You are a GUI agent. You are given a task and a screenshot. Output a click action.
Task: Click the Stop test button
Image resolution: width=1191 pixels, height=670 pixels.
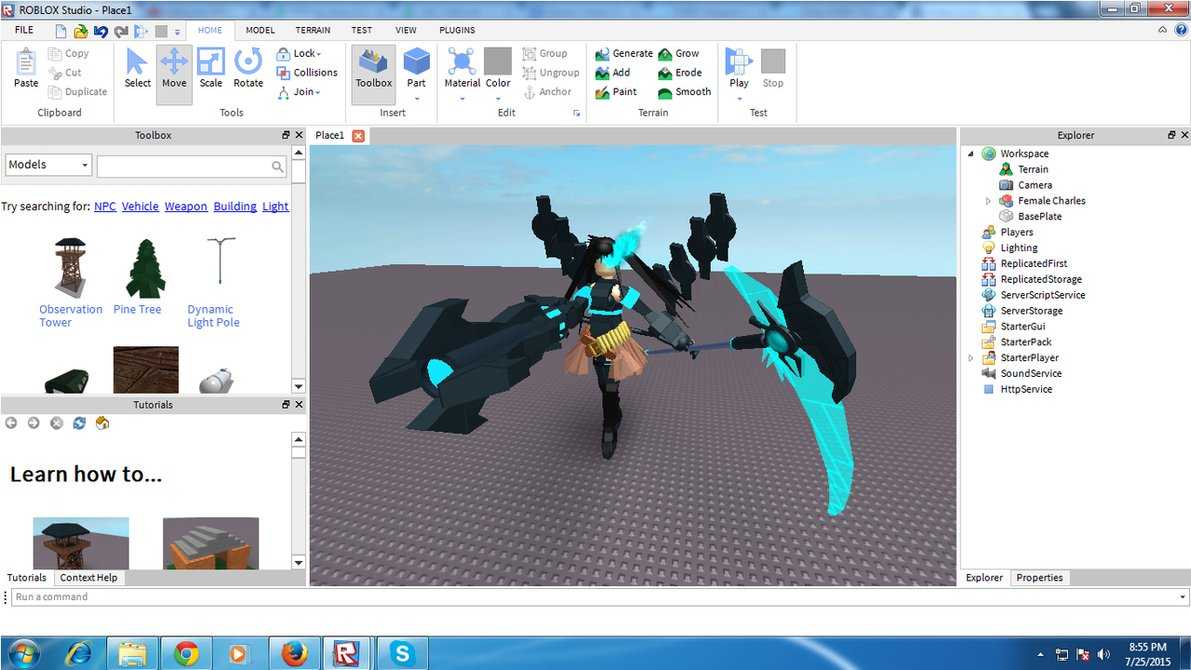[772, 68]
